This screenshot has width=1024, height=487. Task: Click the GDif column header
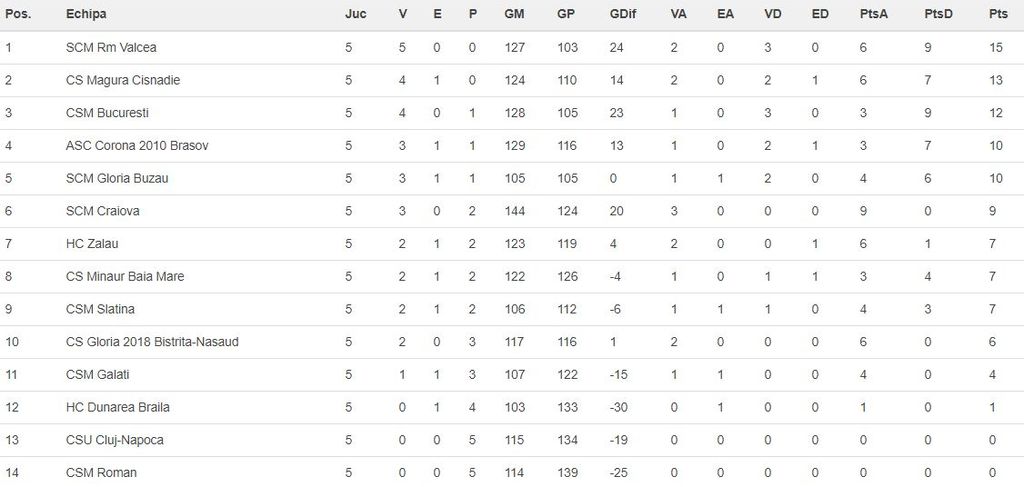click(x=622, y=14)
